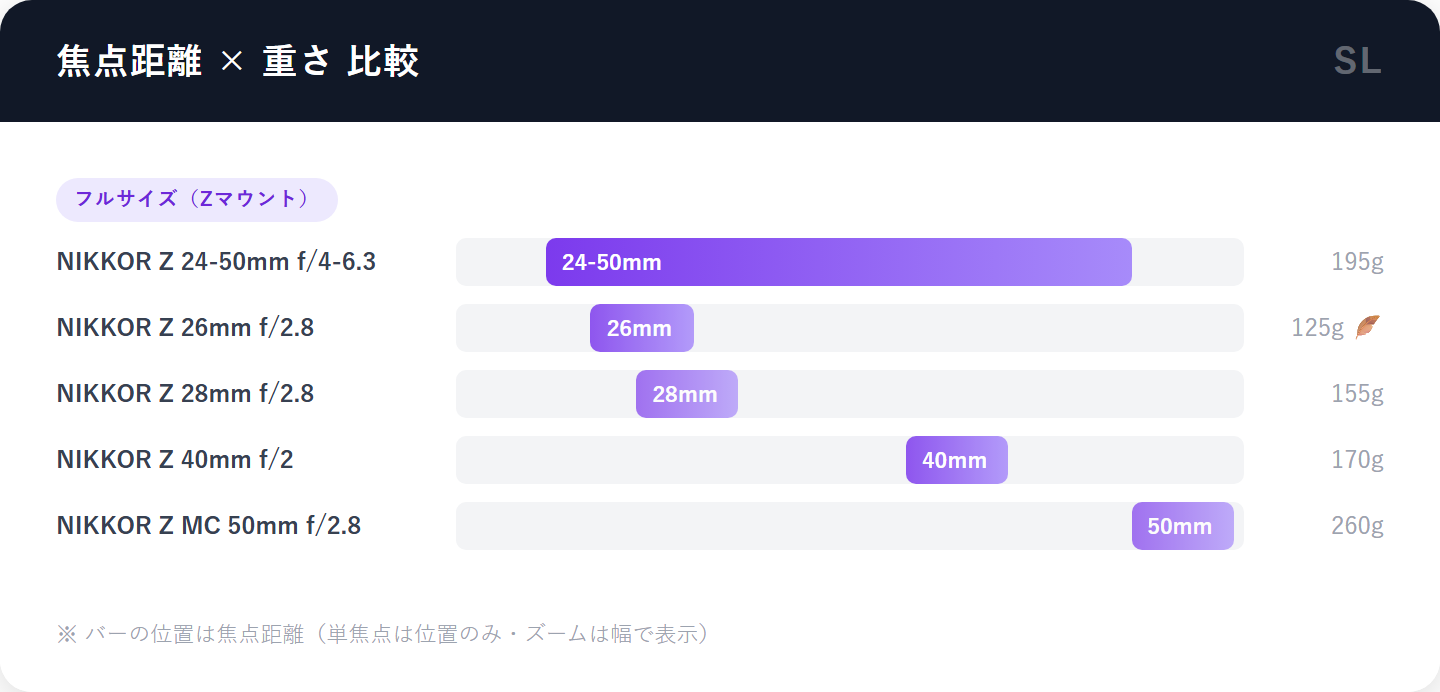The image size is (1440, 692).
Task: Select NIKKOR Z 26mm f/2.8 label
Action: [x=186, y=328]
